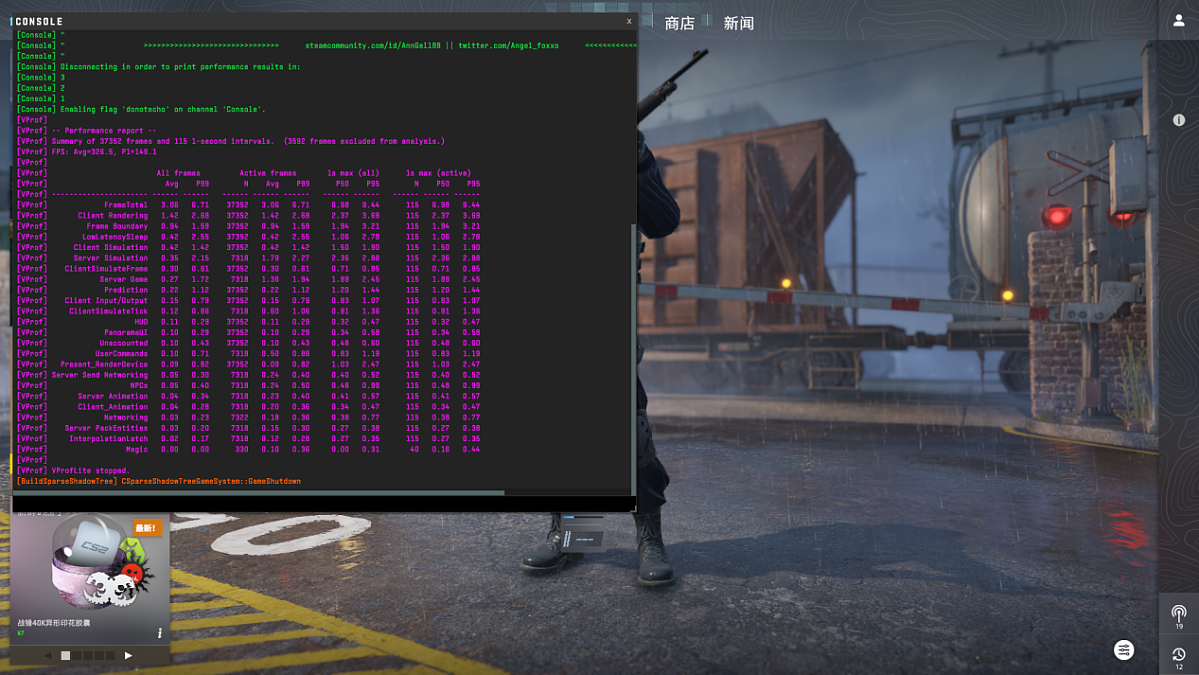
Task: Click the Client Rendering row label
Action: point(113,216)
